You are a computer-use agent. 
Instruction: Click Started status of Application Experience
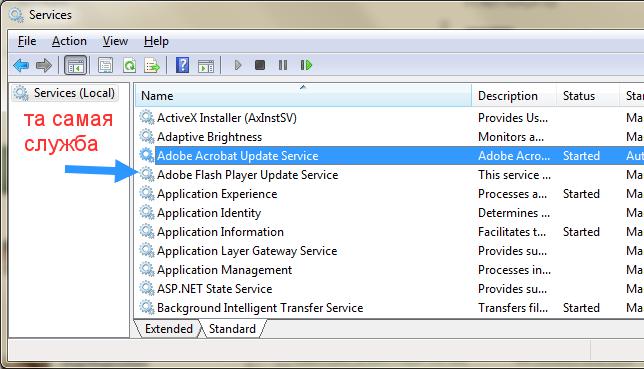click(x=581, y=194)
